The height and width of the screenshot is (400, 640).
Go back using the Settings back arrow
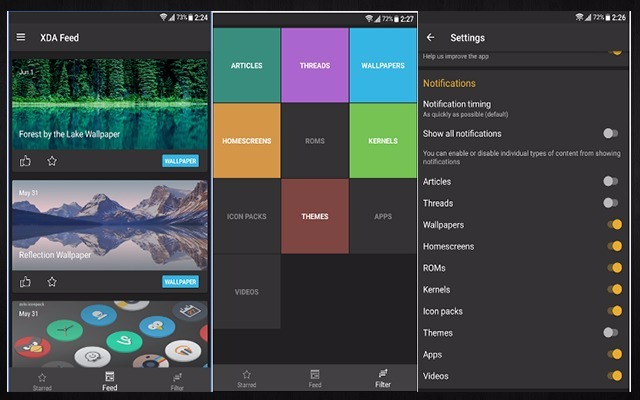pos(431,38)
